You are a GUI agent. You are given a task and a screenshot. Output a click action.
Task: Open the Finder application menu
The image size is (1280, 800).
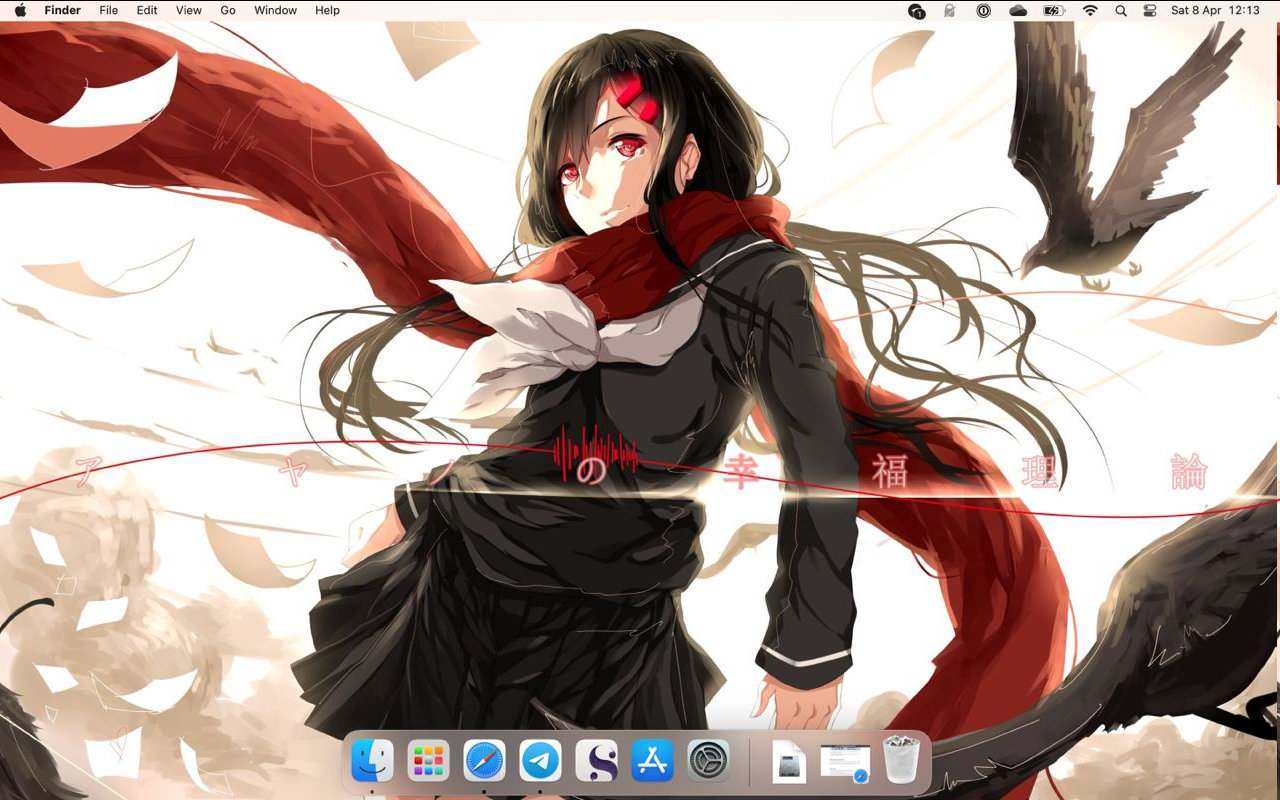click(x=63, y=10)
